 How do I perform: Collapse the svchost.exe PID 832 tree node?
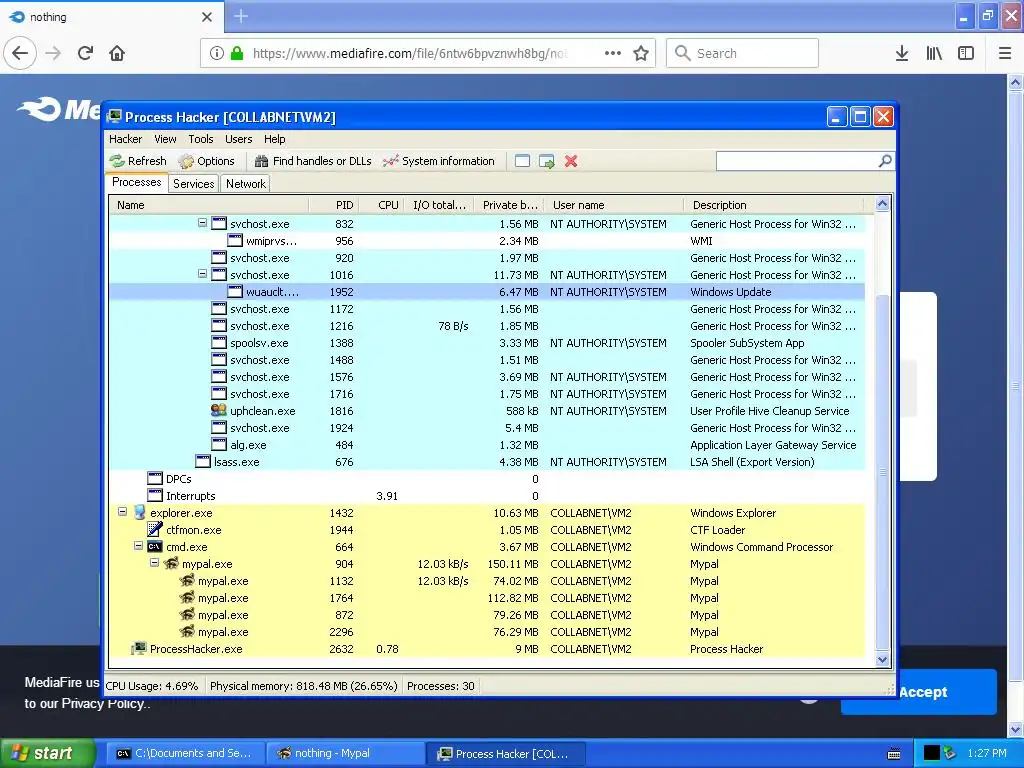(x=202, y=223)
